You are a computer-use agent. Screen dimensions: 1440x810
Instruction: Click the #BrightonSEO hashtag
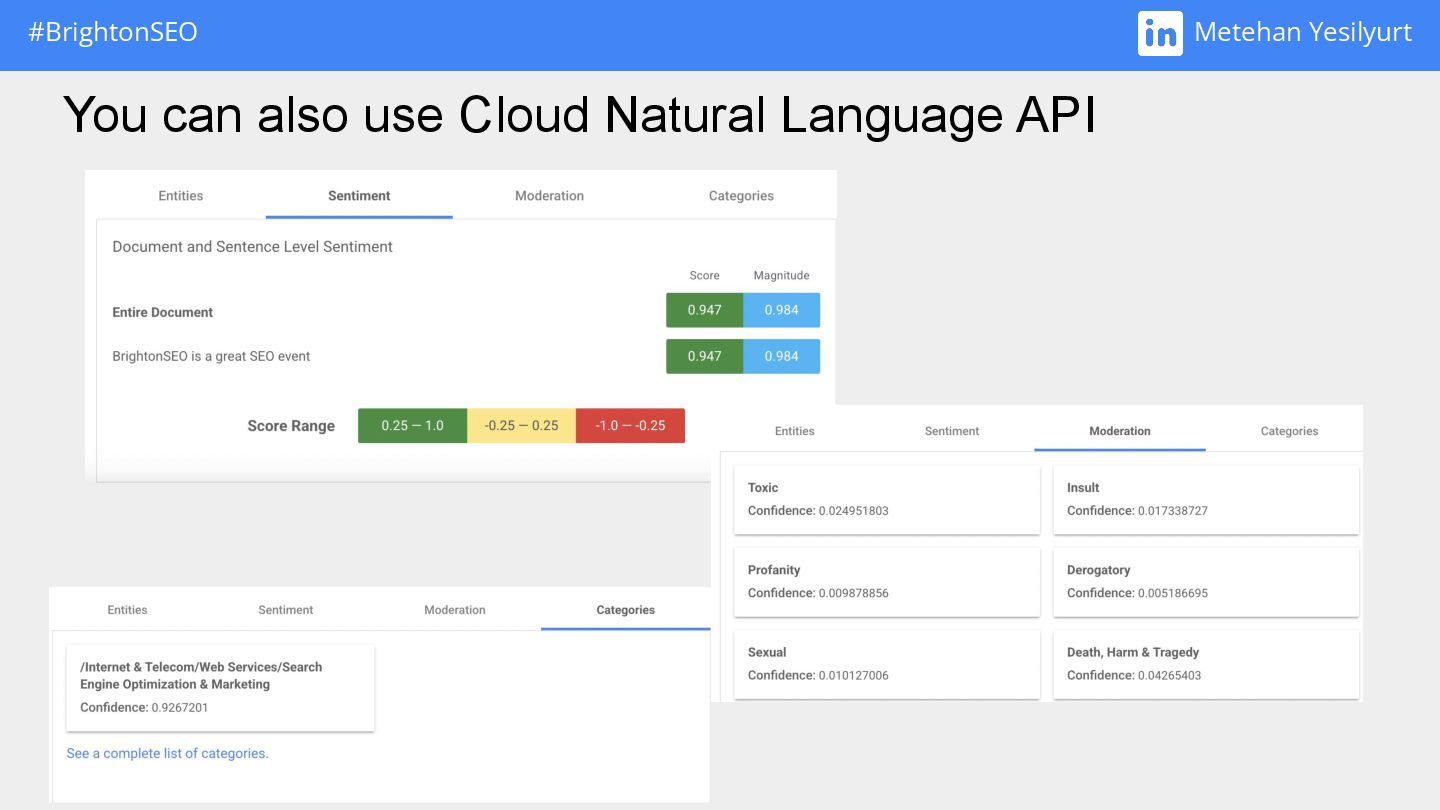pyautogui.click(x=113, y=32)
